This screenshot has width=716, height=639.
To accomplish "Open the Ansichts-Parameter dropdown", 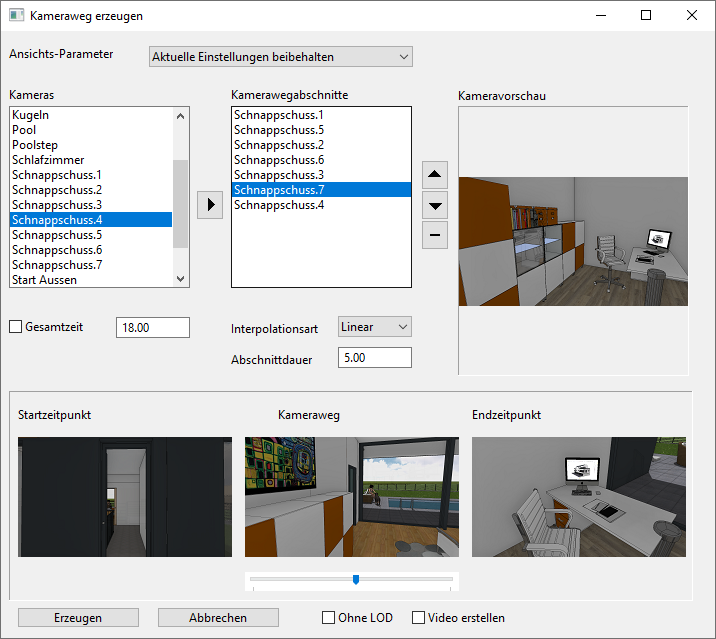I will (x=280, y=57).
